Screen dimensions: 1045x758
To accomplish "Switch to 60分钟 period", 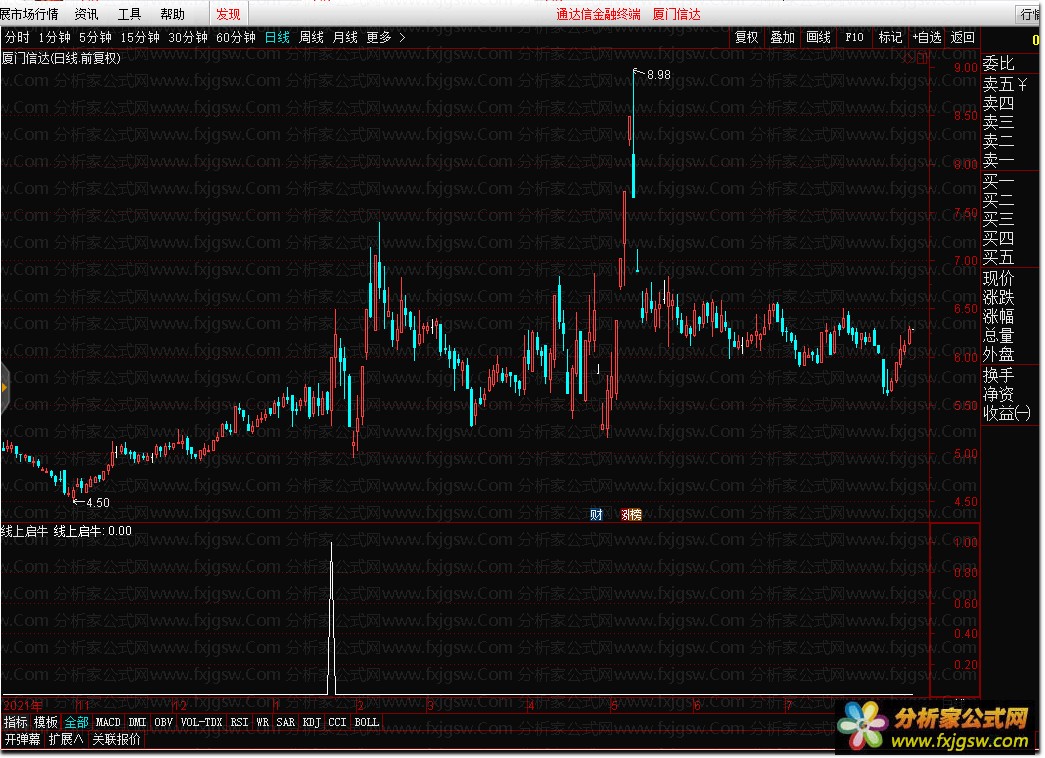I will pyautogui.click(x=236, y=37).
